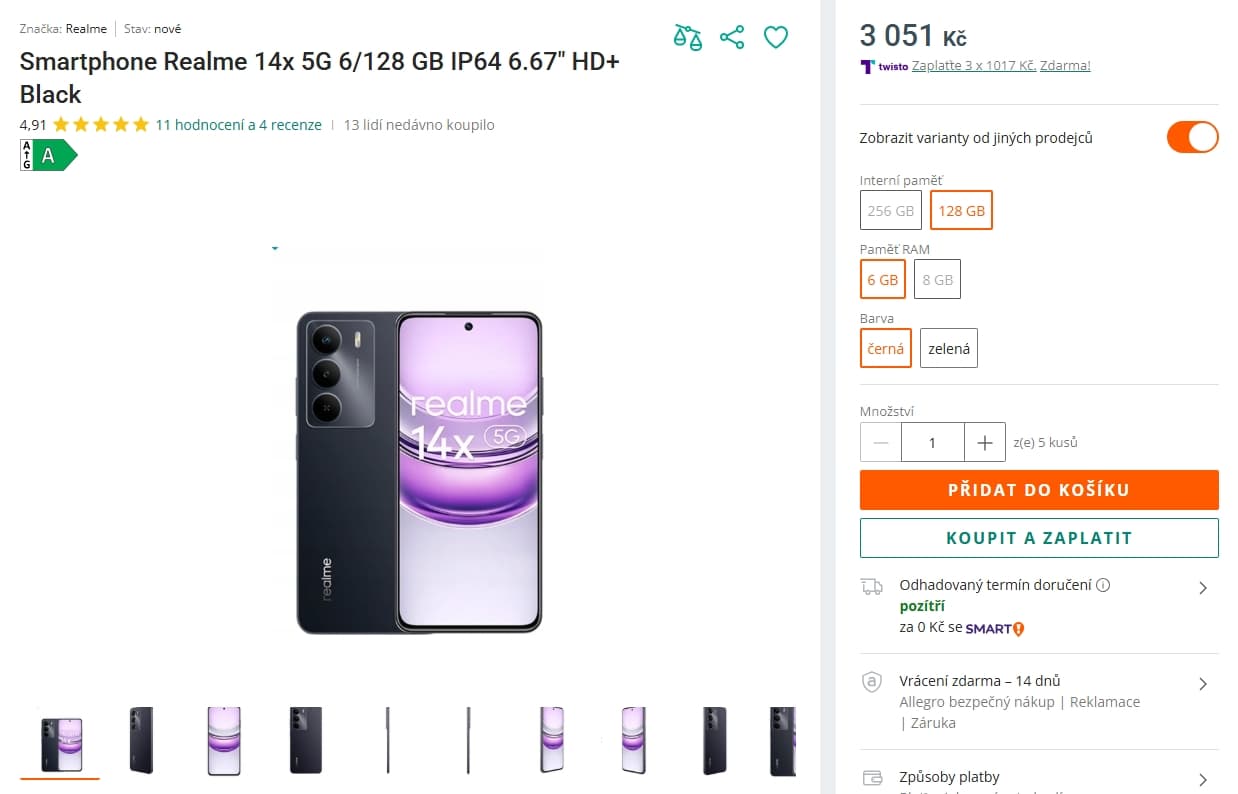Click the share icon
Image resolution: width=1238 pixels, height=794 pixels.
pyautogui.click(x=732, y=37)
